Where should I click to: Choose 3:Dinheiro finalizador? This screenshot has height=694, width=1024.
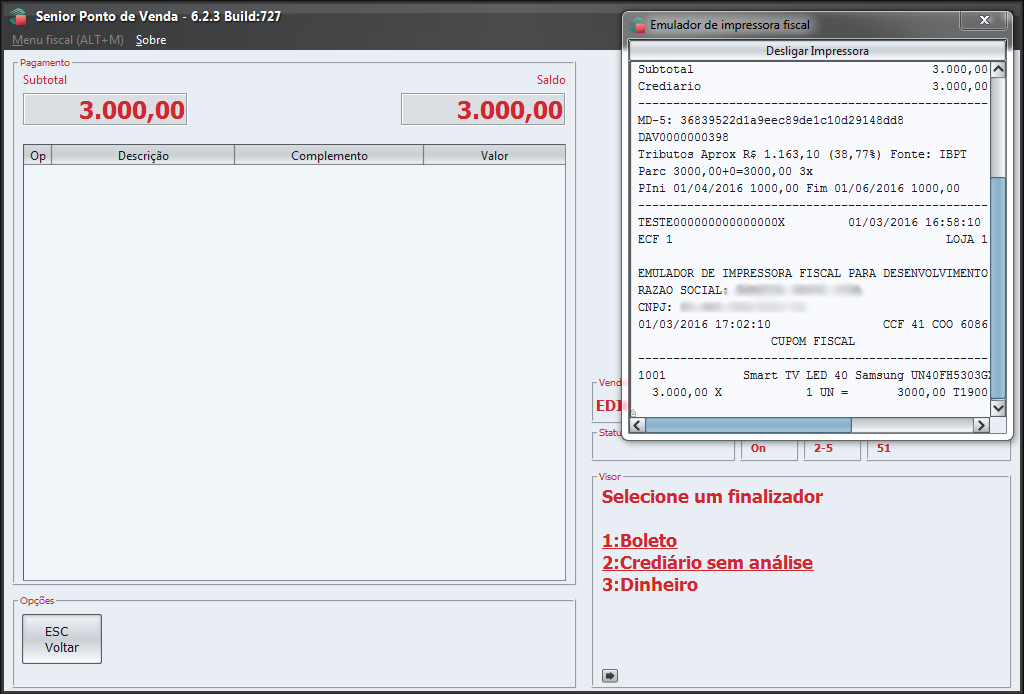(x=650, y=584)
